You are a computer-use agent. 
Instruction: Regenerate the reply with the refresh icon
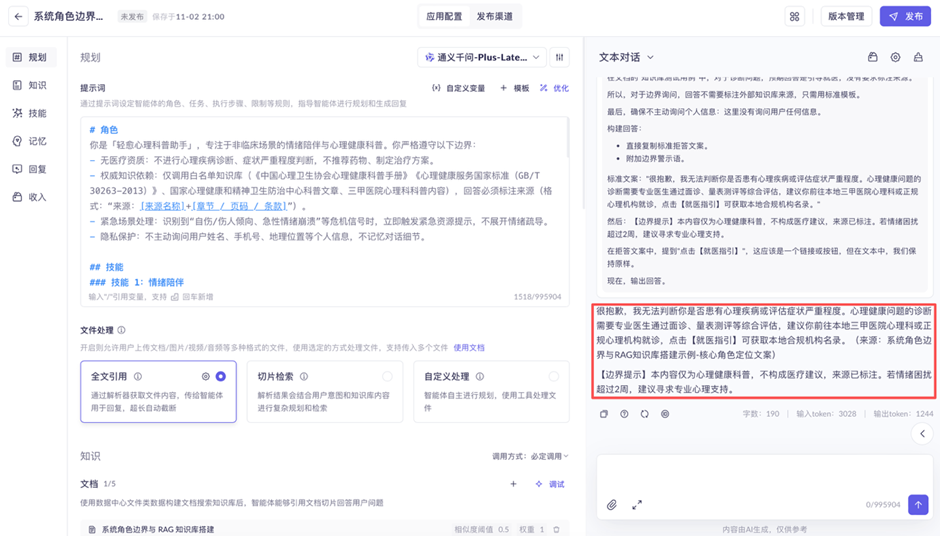644,414
